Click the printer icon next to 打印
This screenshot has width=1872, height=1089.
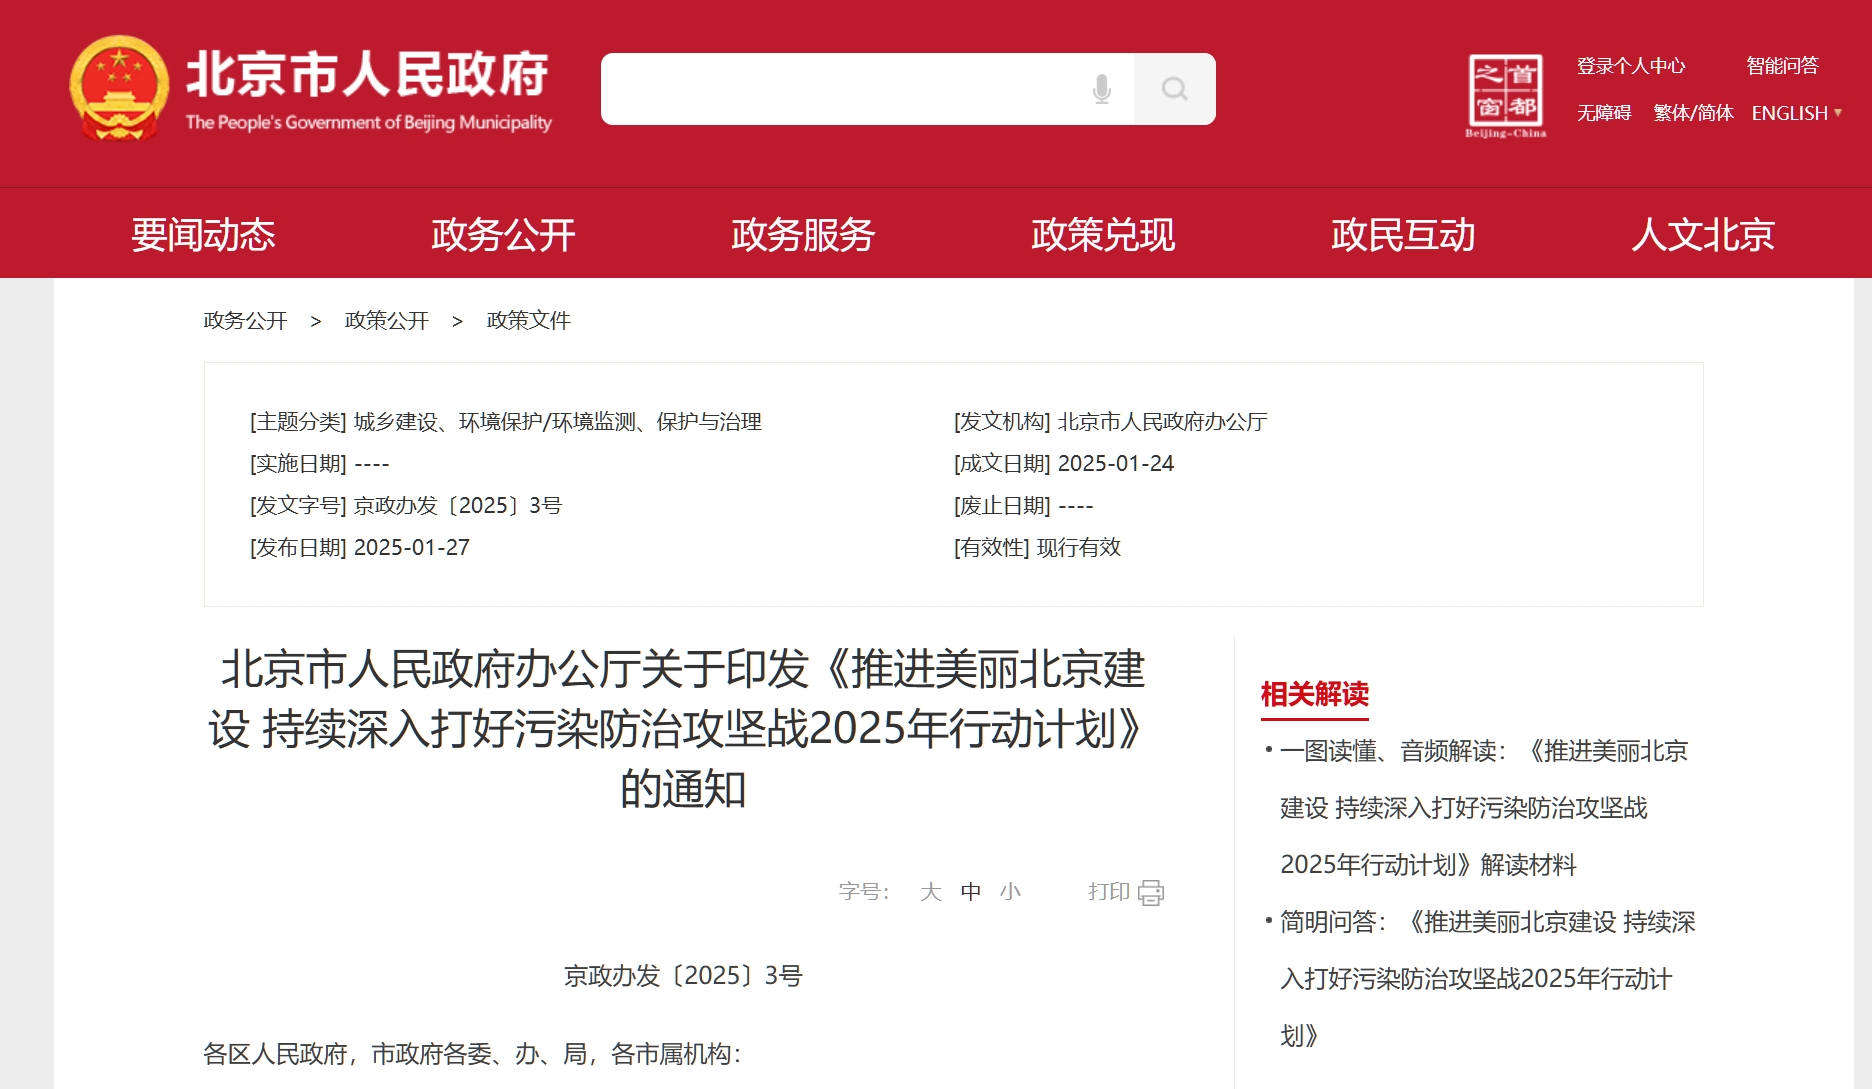[1151, 892]
